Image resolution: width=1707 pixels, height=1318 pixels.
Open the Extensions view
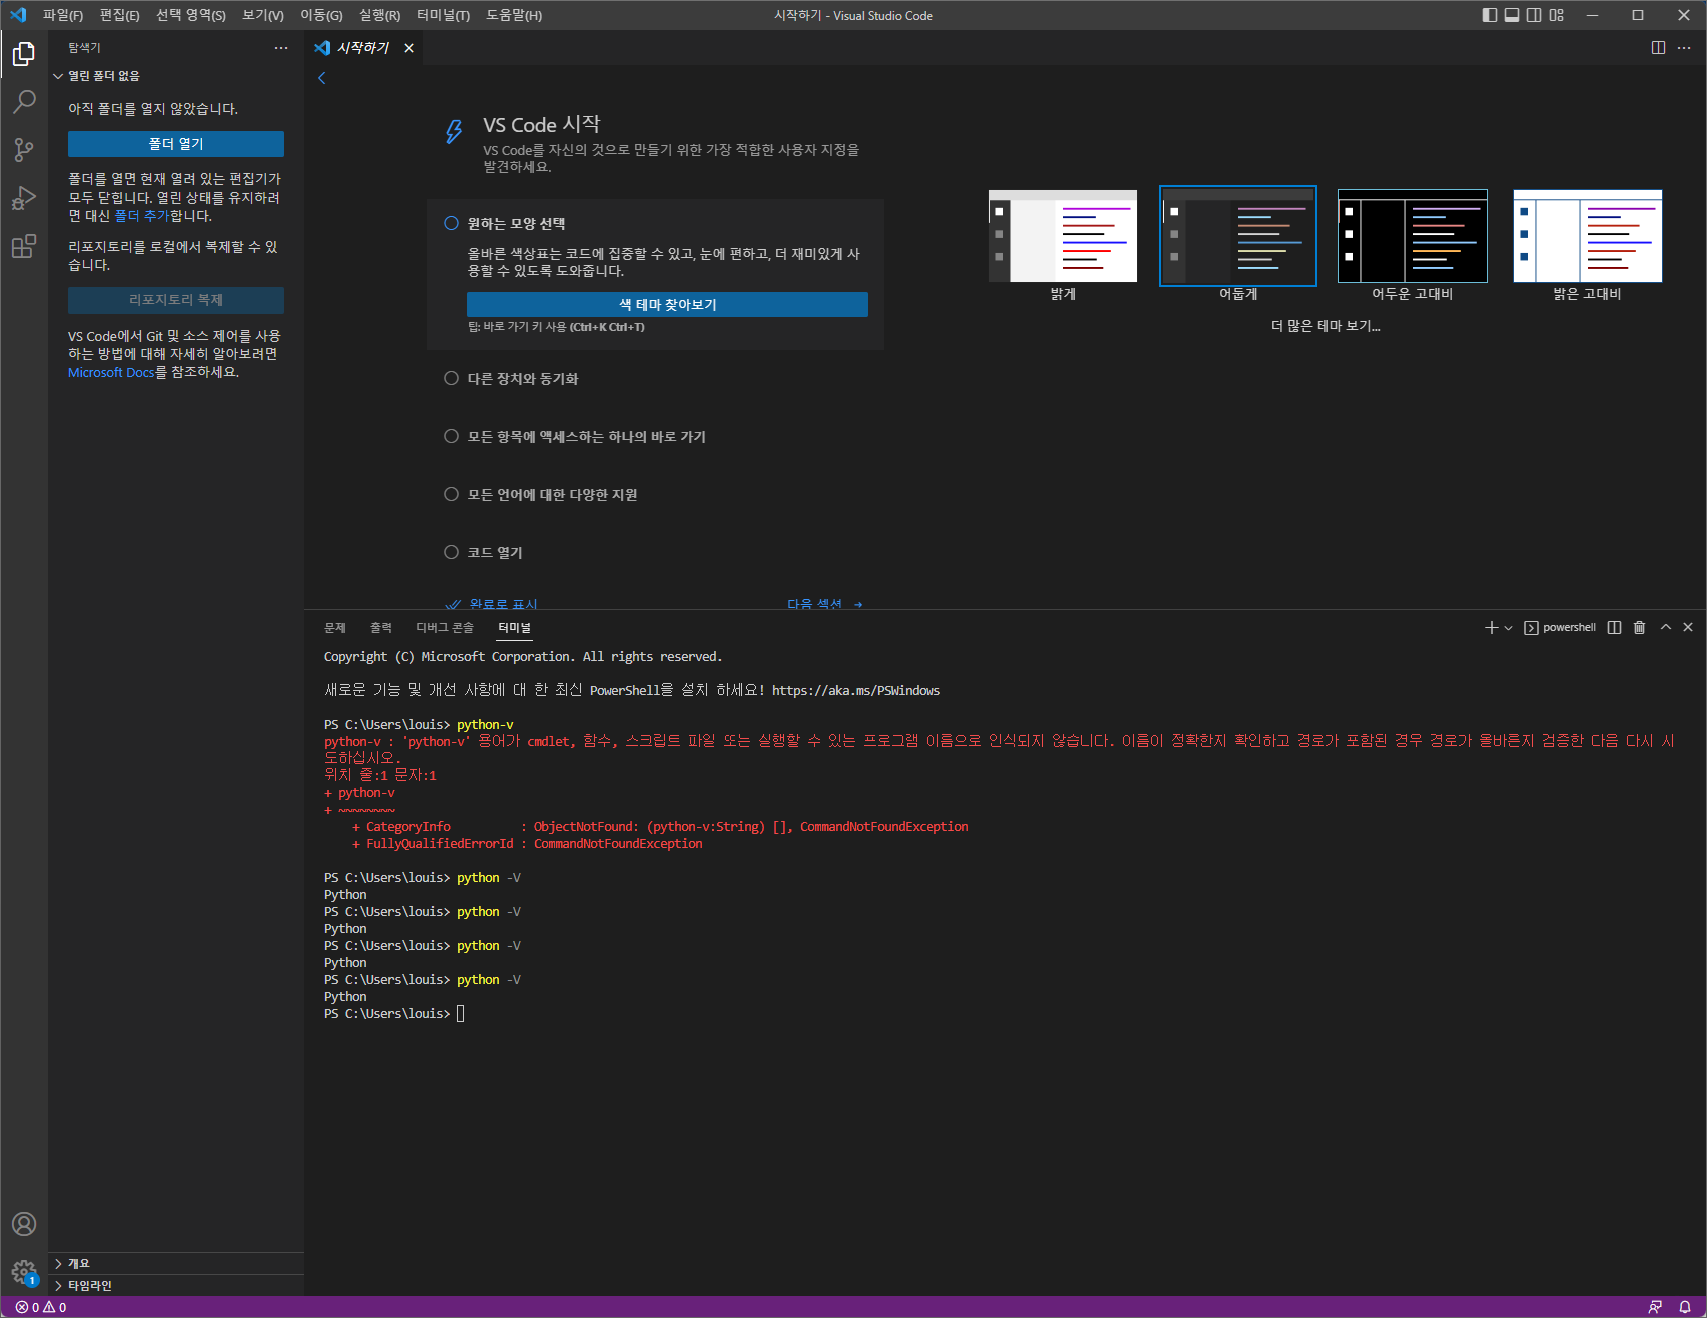click(x=24, y=246)
